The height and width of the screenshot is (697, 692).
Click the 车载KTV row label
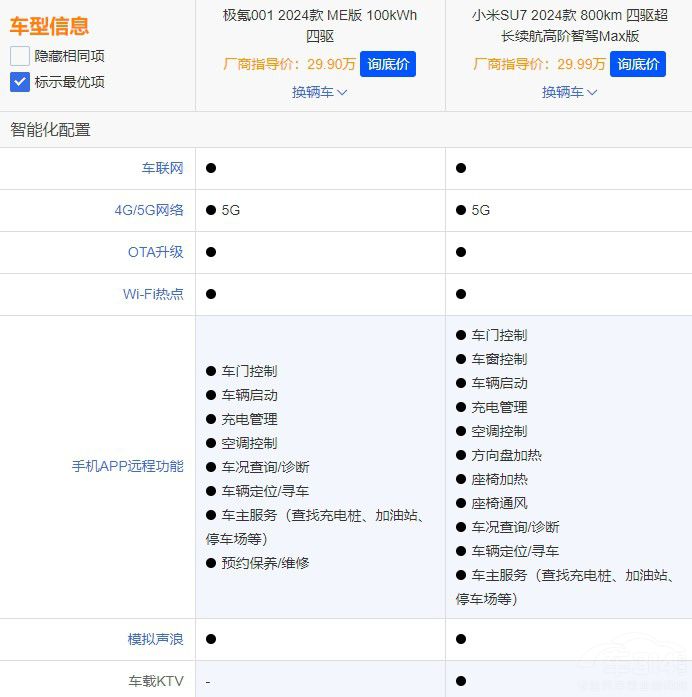pyautogui.click(x=155, y=681)
